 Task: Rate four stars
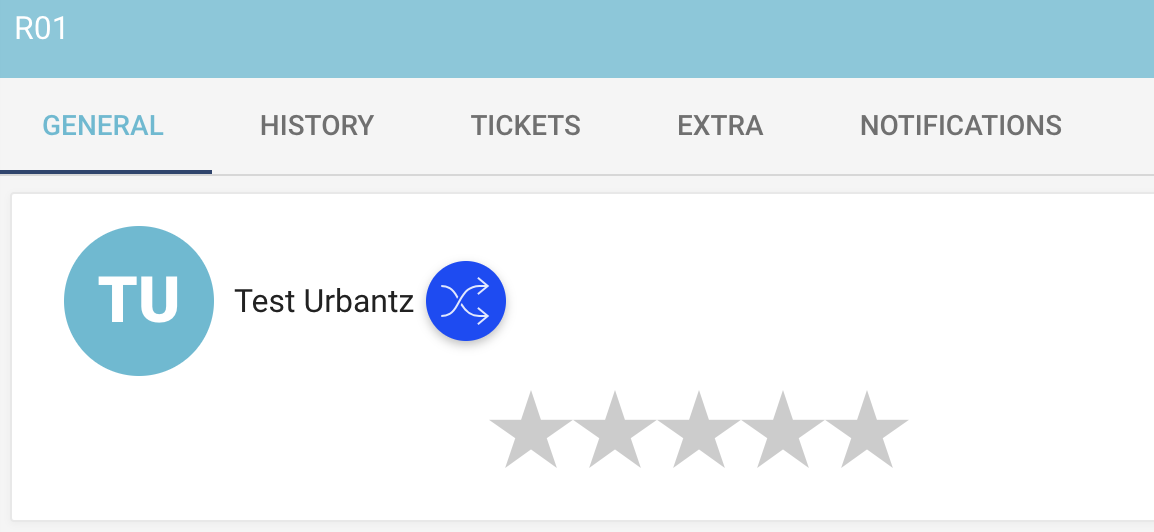coord(782,430)
